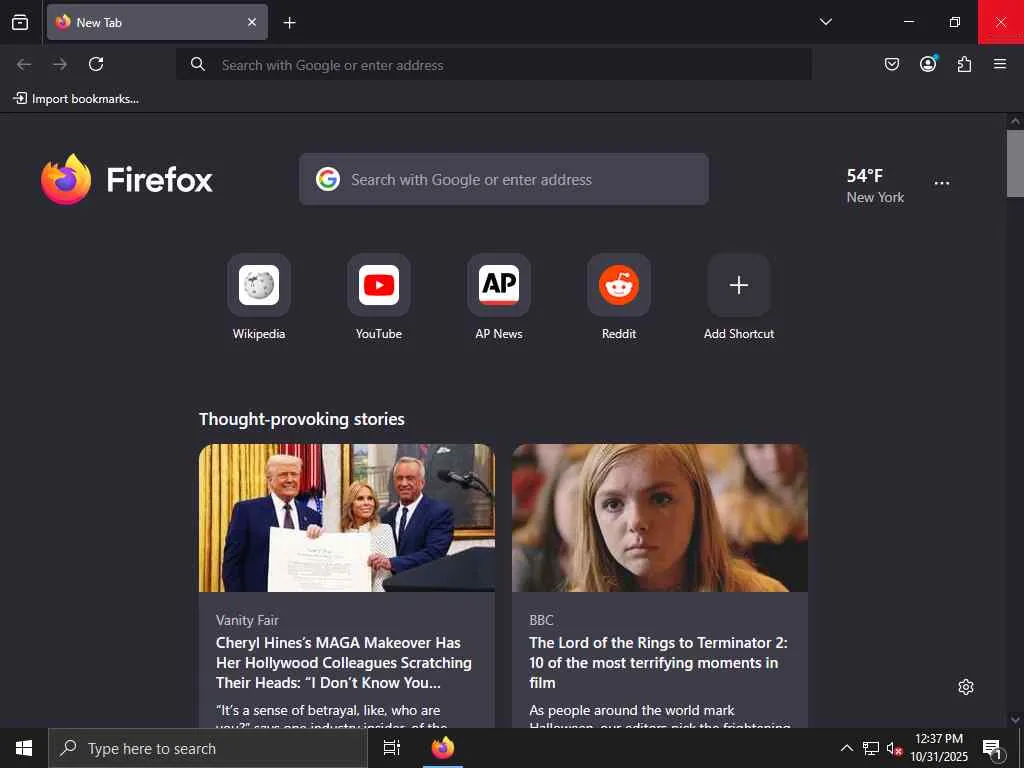1024x768 pixels.
Task: Open the Pocket save icon
Action: coord(891,64)
